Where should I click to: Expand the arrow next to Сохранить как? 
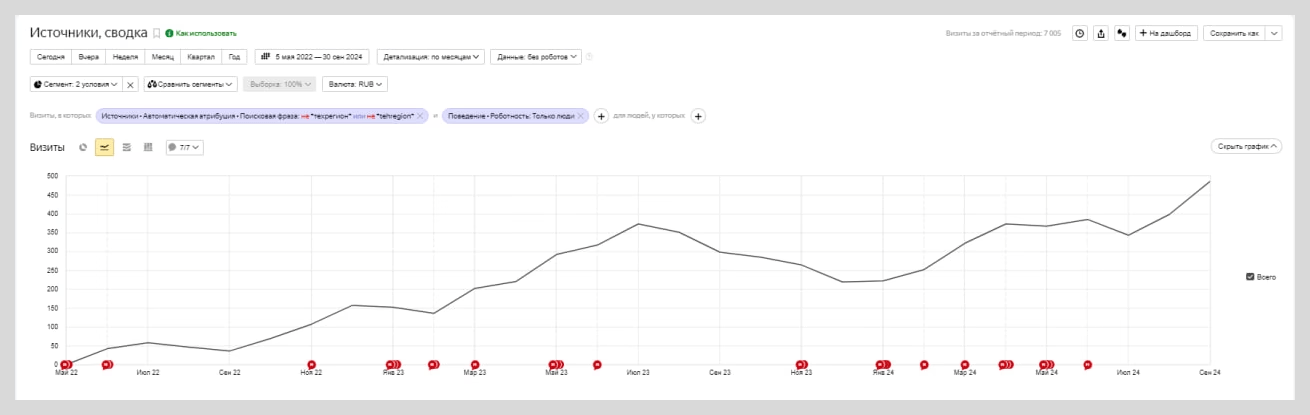tap(1273, 33)
